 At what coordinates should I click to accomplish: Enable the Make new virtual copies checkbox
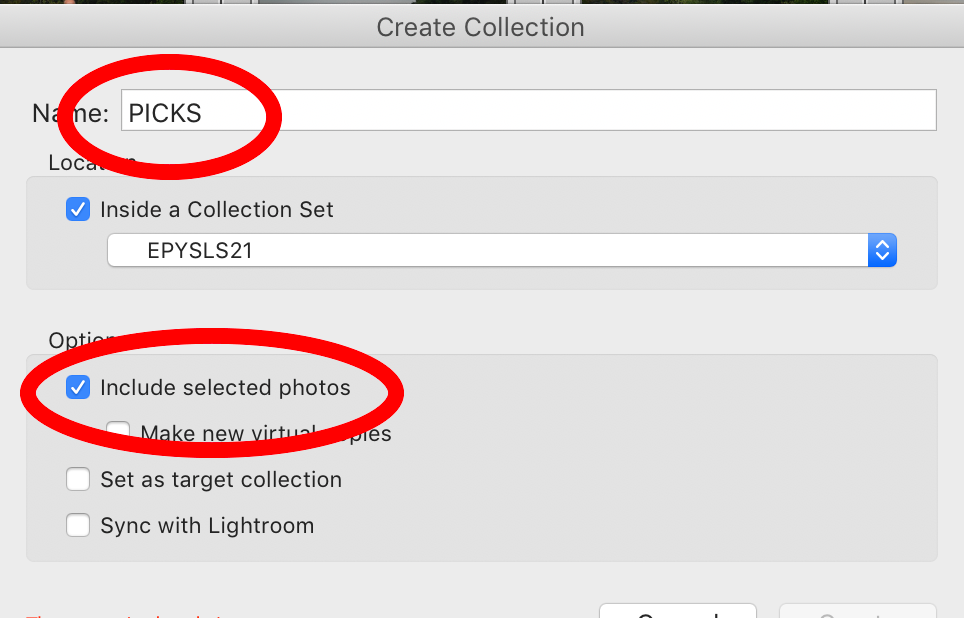tap(118, 432)
